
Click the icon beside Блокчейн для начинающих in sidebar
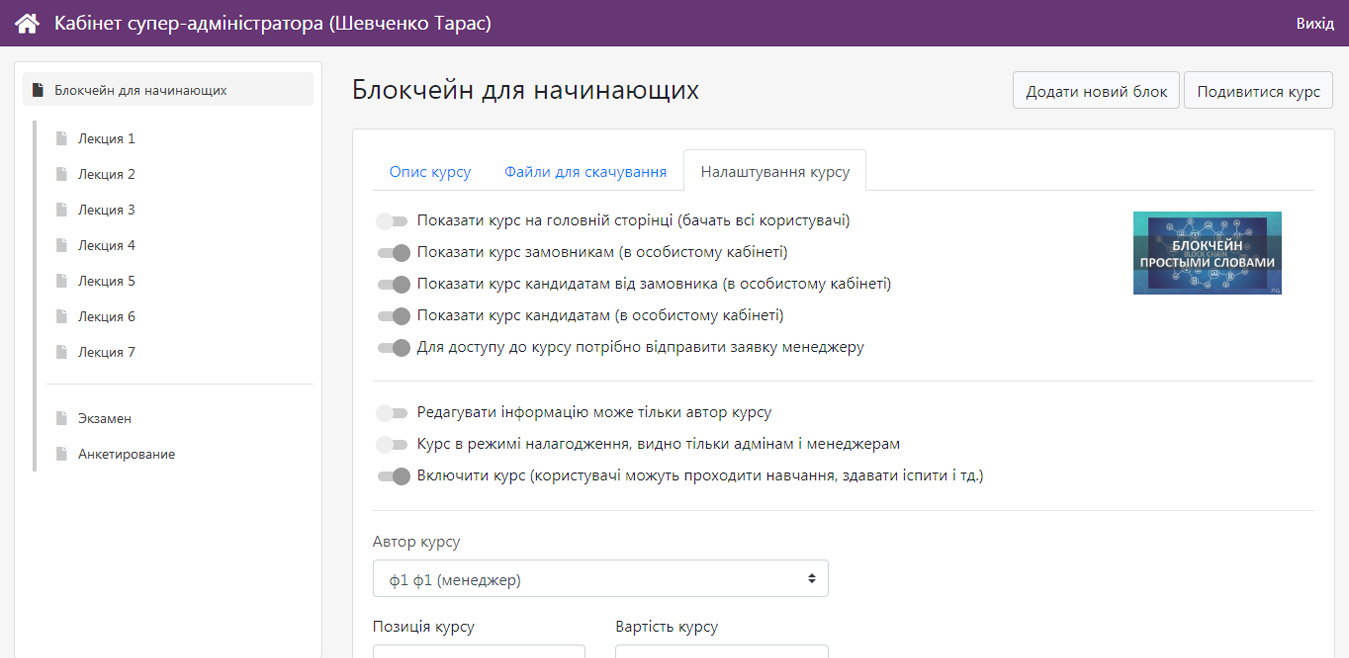coord(38,90)
